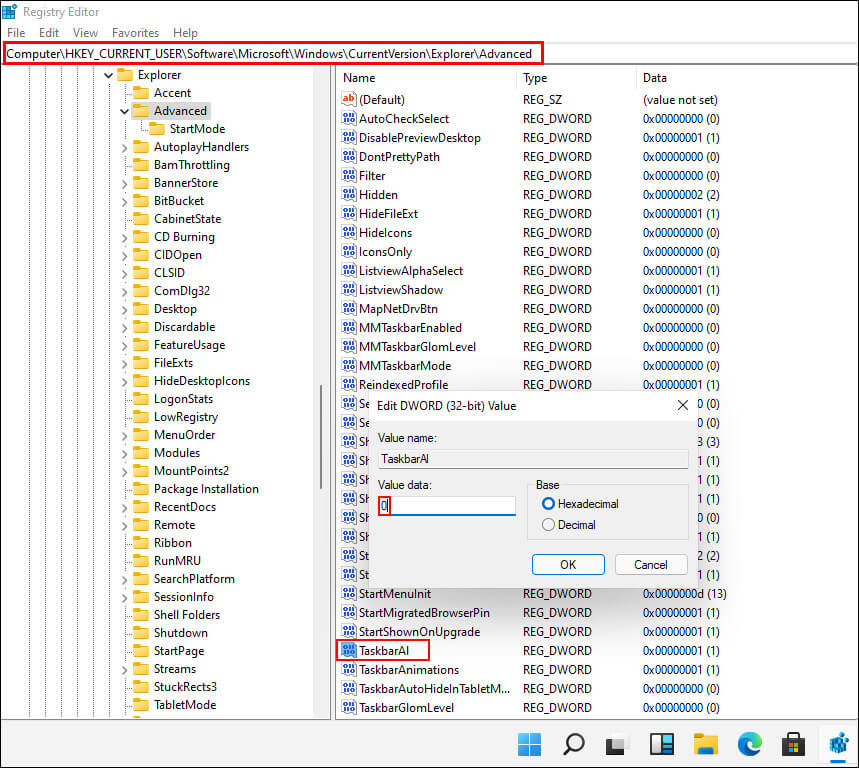Open the Favorites menu
This screenshot has width=859, height=768.
tap(135, 33)
